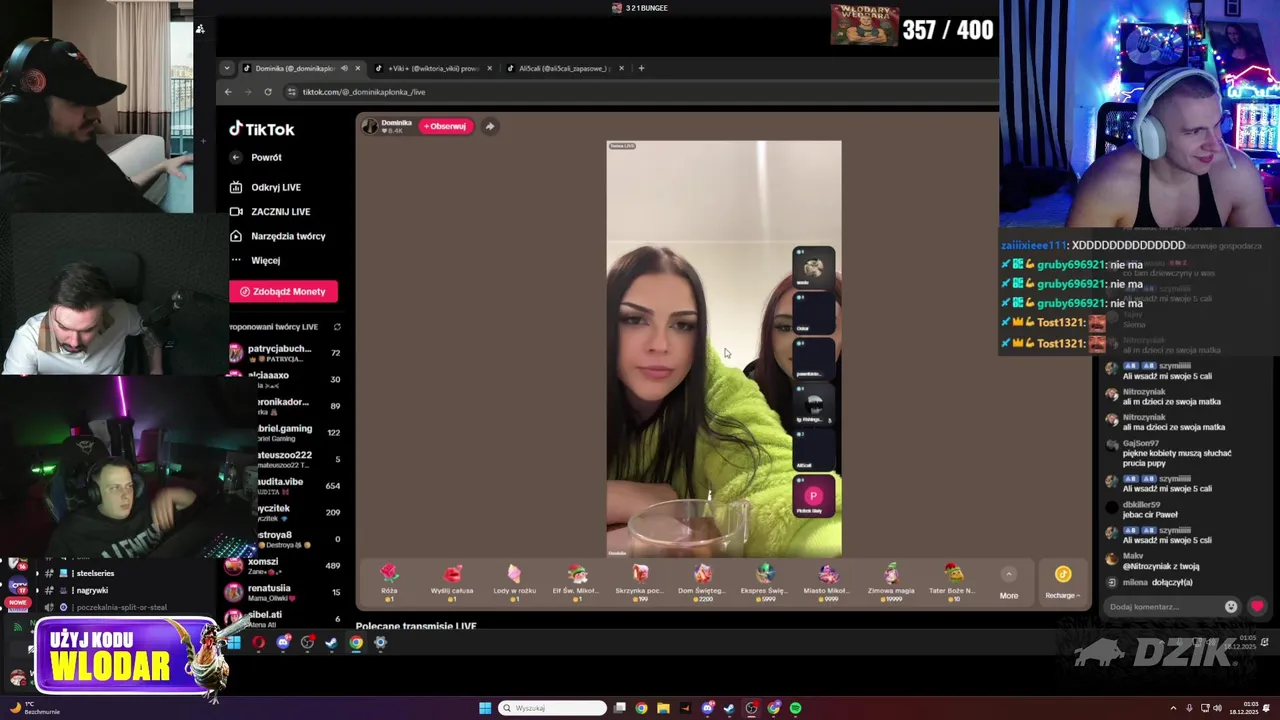Screen dimensions: 1280x720
Task: Open Discord in the captured inner taskbar
Action: coord(283,643)
